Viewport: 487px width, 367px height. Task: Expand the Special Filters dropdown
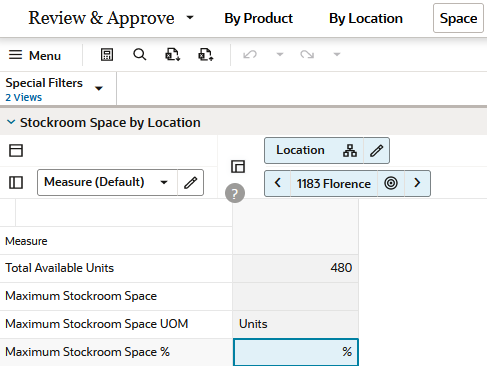99,88
